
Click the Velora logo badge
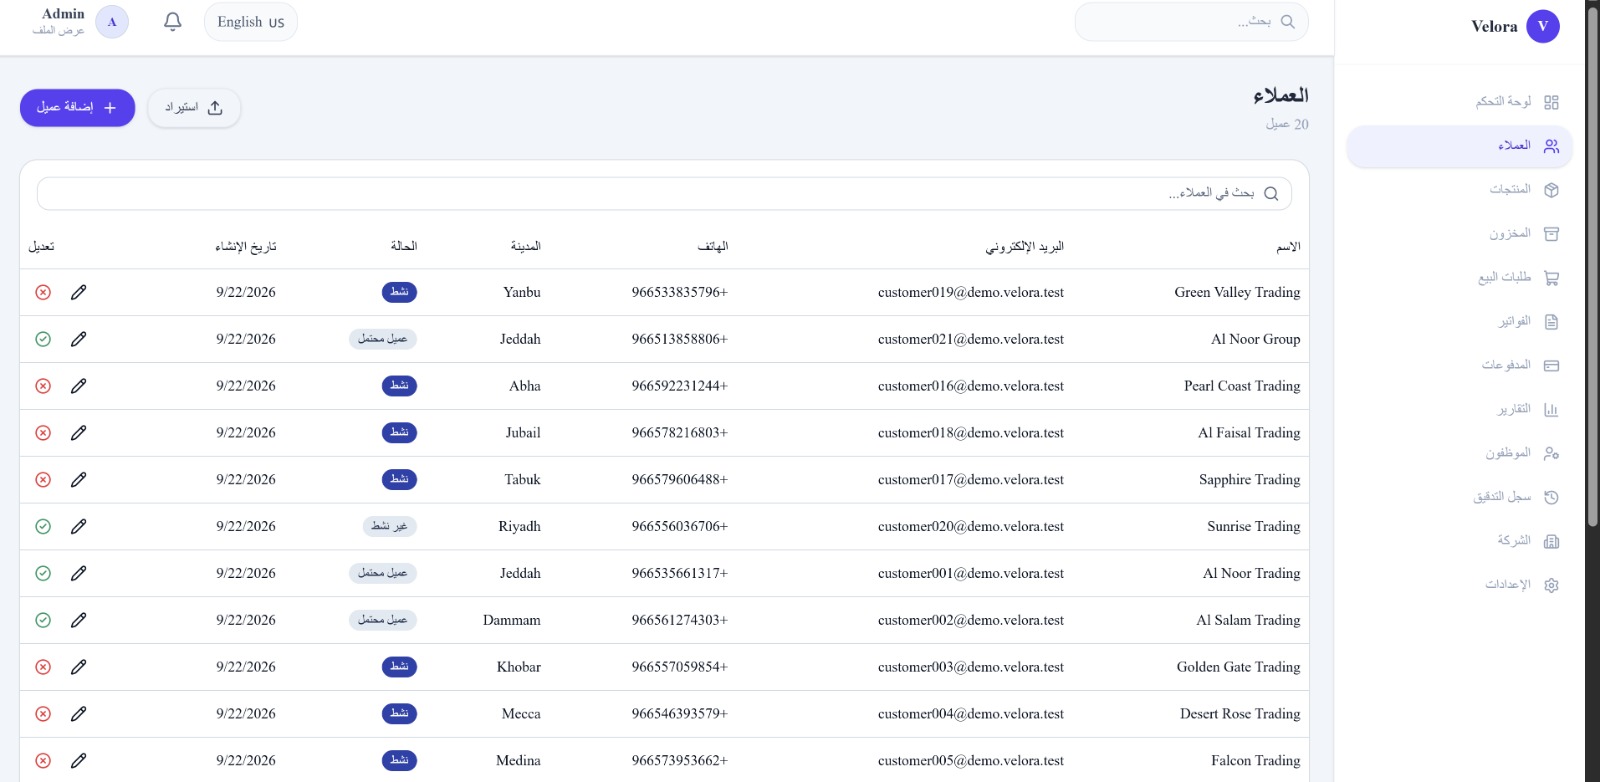1542,27
